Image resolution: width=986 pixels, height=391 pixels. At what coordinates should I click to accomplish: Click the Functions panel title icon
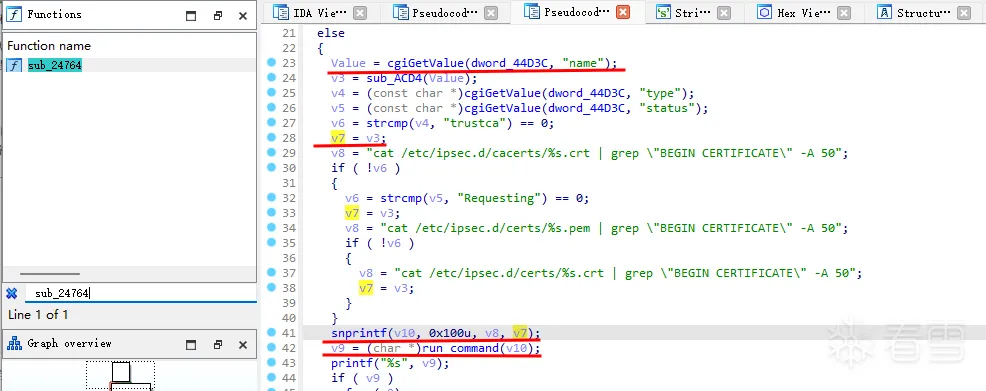coord(14,14)
